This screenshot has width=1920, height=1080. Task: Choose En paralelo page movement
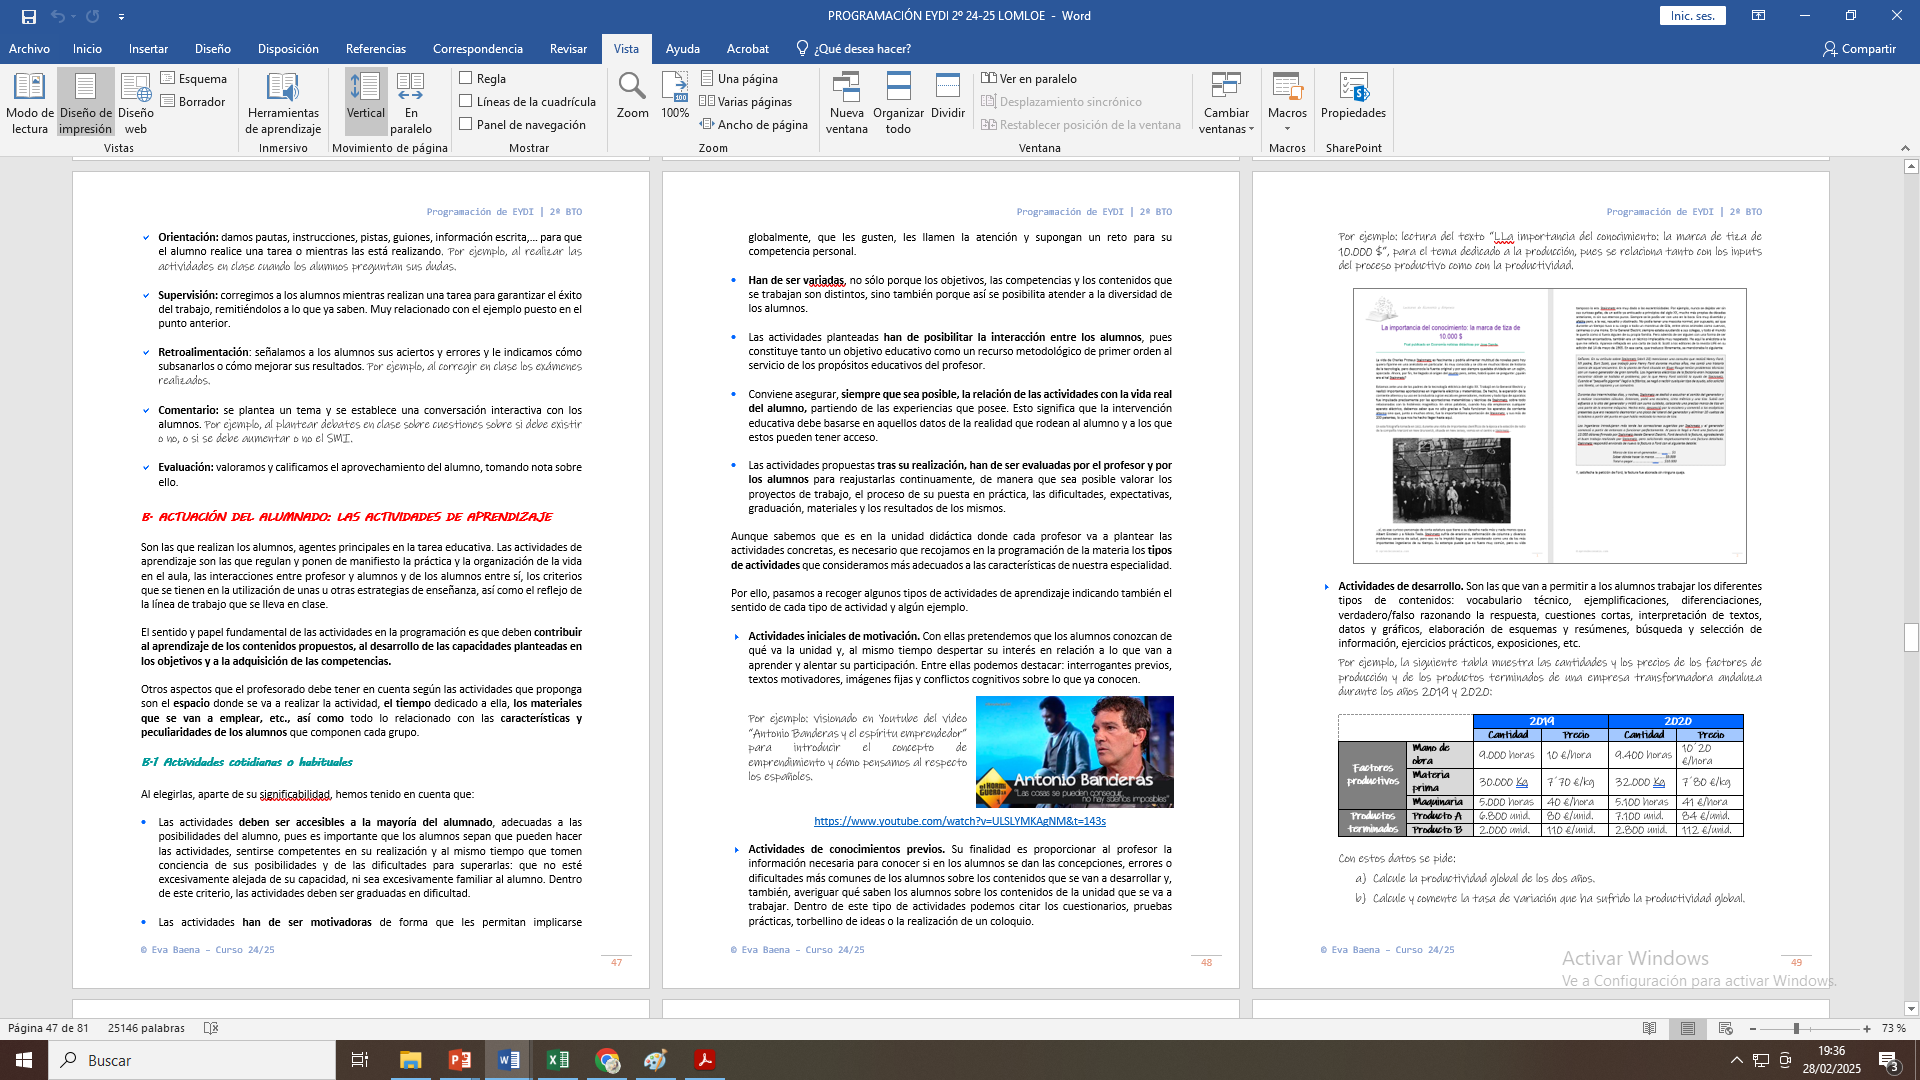pos(411,101)
